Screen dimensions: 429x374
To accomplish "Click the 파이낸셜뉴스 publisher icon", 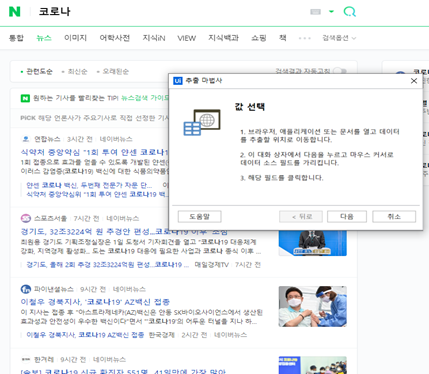I will point(26,289).
